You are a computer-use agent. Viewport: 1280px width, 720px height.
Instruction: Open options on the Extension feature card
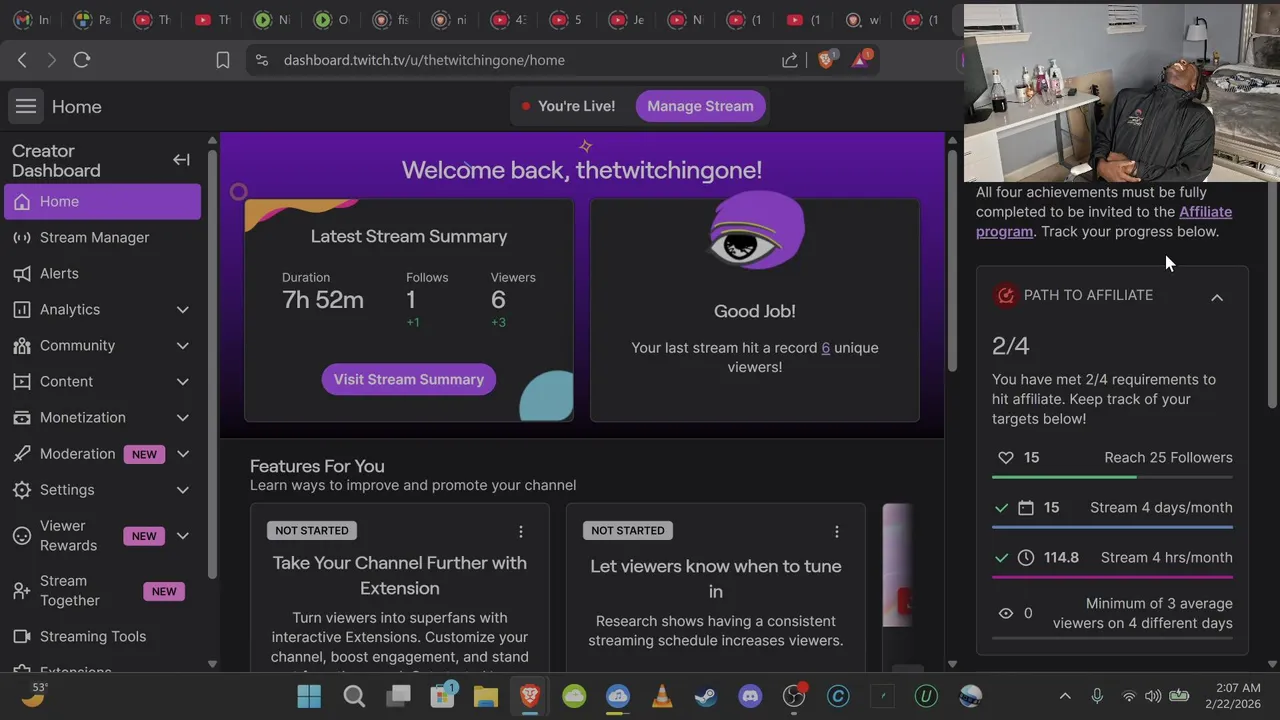click(520, 531)
